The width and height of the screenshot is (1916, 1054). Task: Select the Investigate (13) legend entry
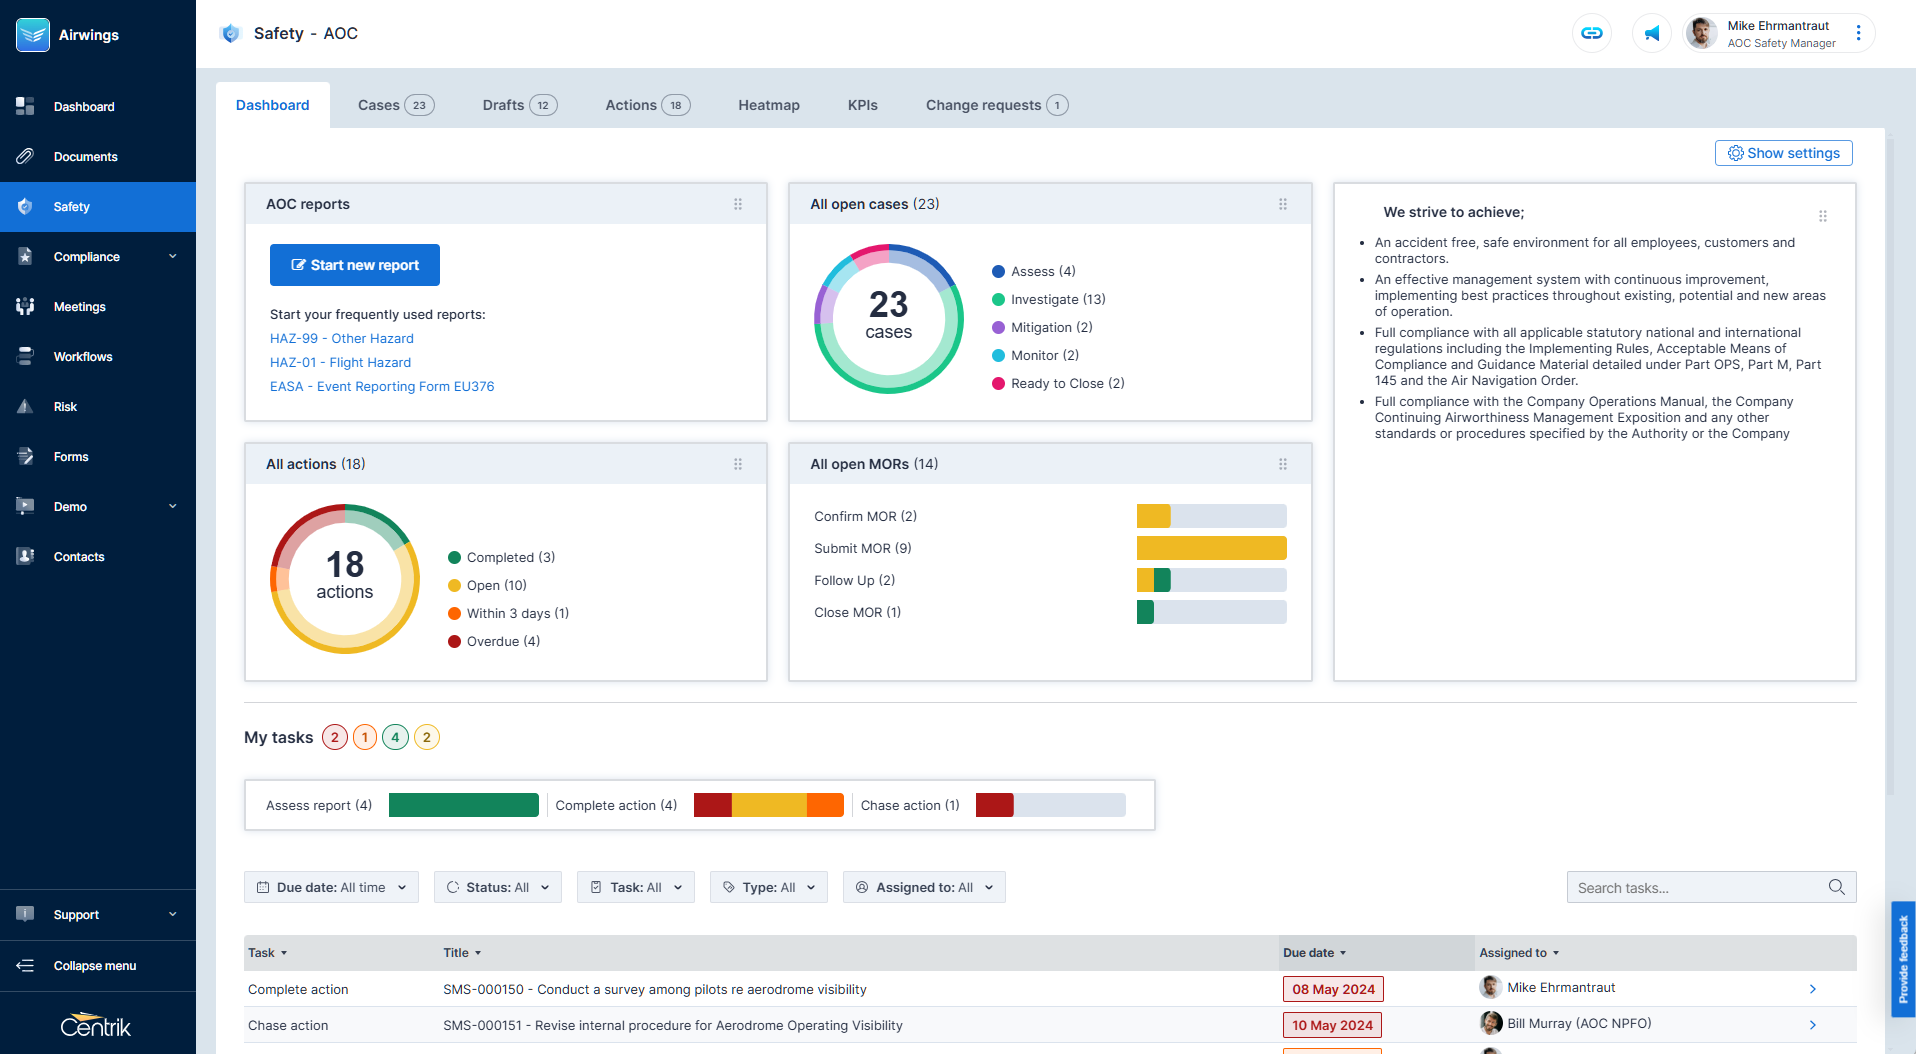[x=1049, y=299]
